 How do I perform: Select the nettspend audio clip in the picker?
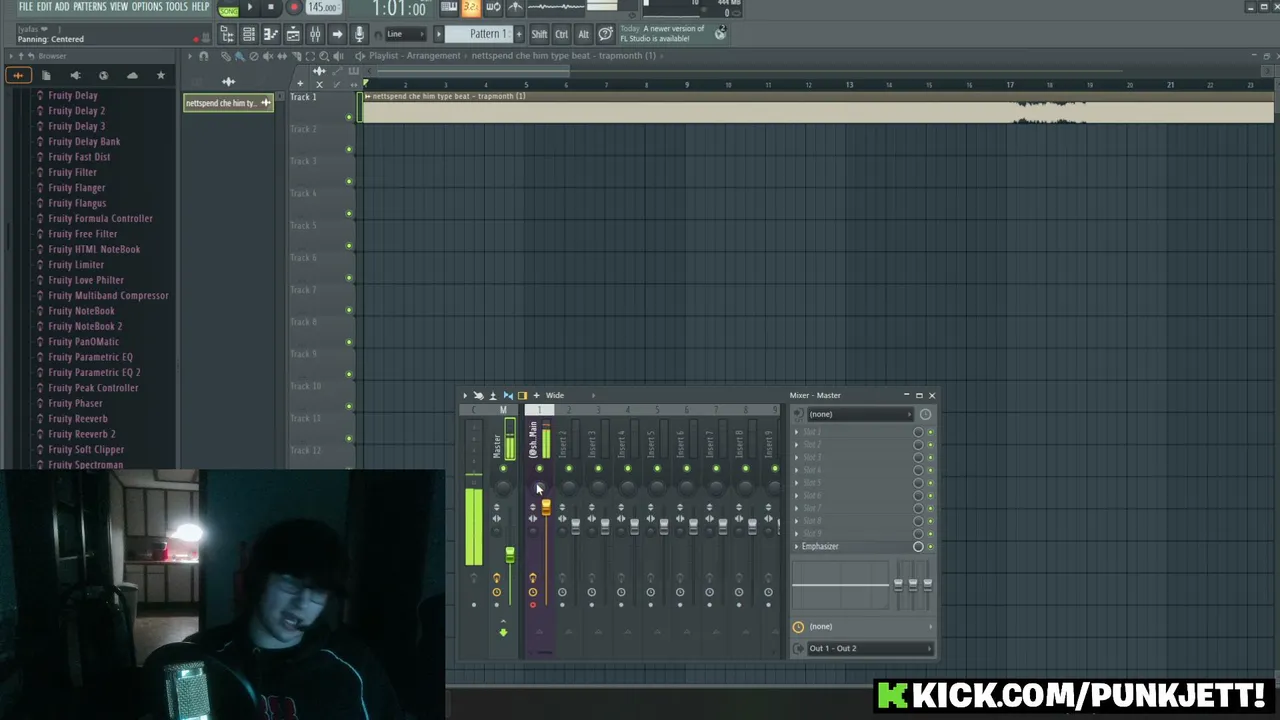(228, 103)
